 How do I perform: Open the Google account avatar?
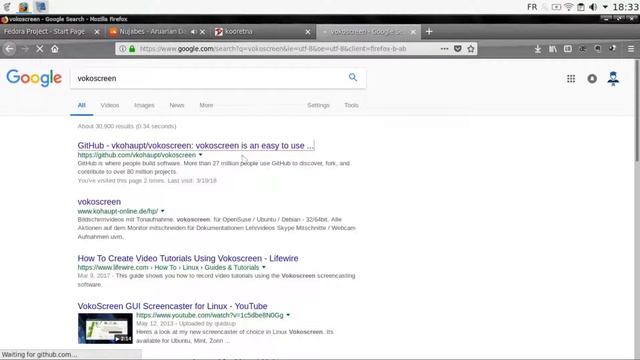tap(613, 78)
